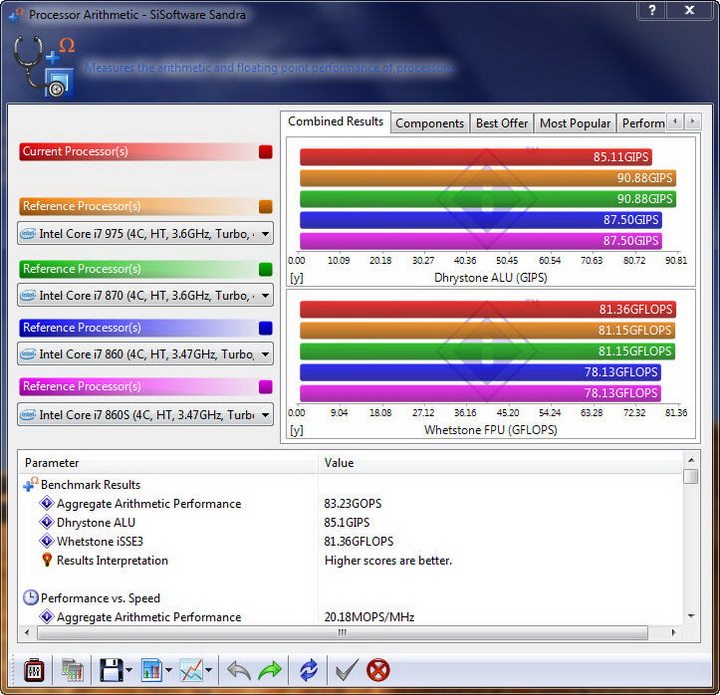720x695 pixels.
Task: Click the Value column header
Action: pos(501,463)
